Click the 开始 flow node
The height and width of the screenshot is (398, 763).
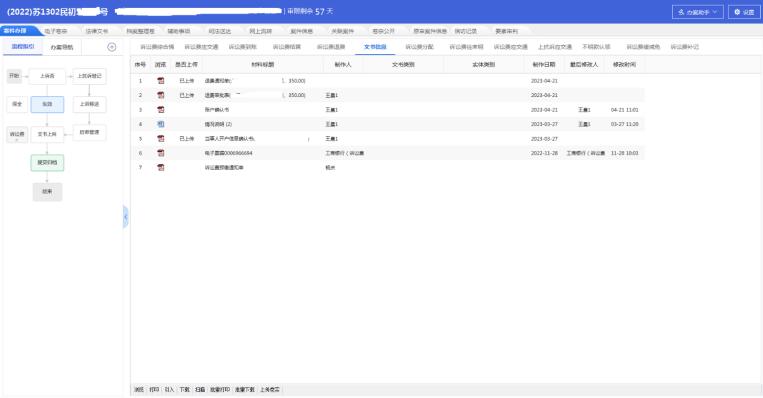click(14, 76)
